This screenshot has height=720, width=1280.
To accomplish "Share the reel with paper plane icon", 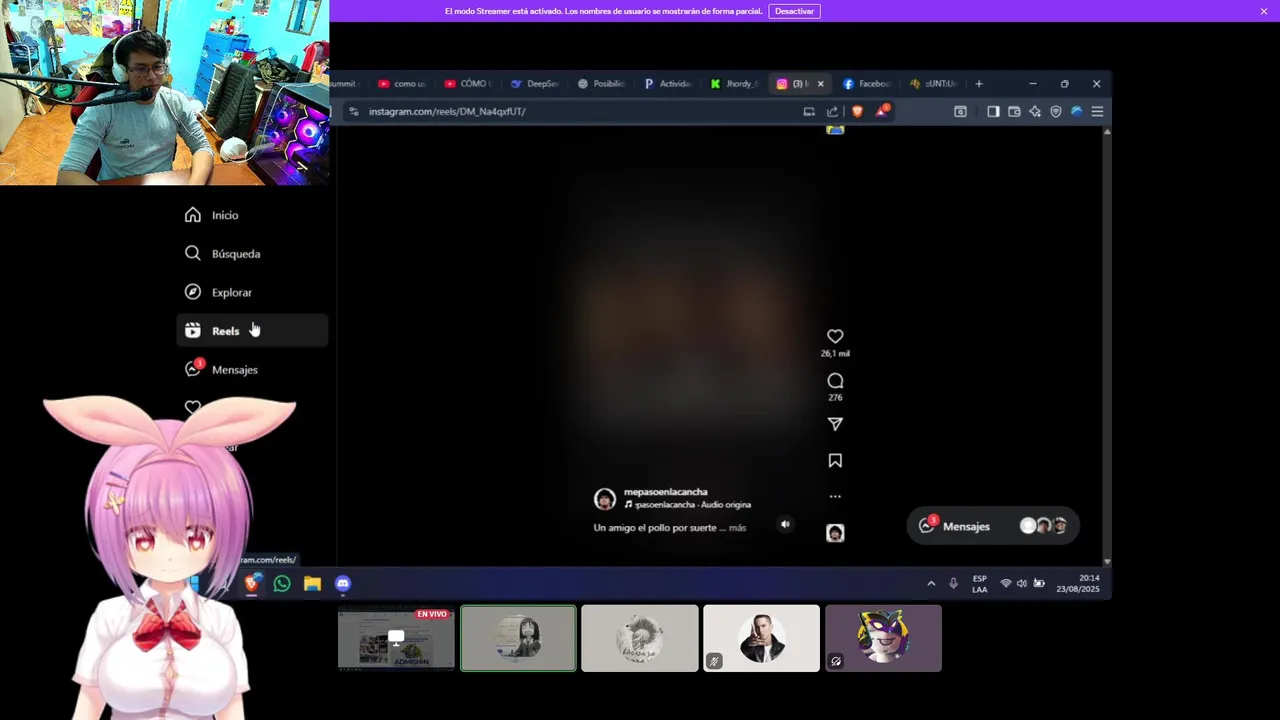I will 835,424.
